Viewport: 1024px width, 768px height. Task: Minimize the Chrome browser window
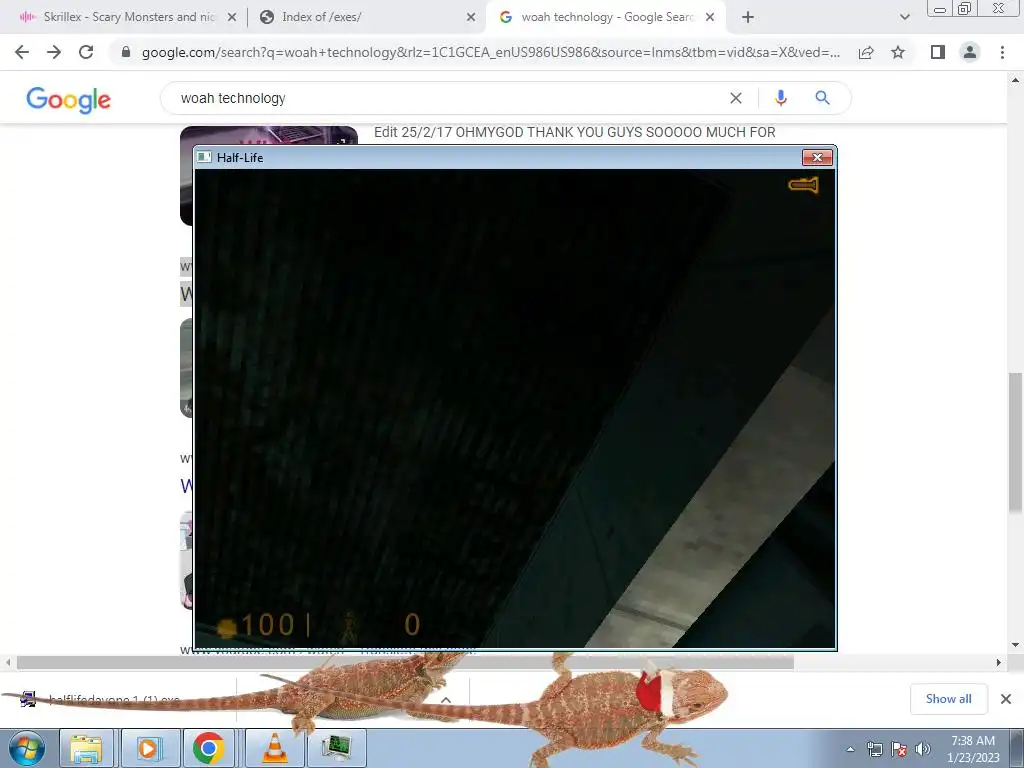pos(940,8)
